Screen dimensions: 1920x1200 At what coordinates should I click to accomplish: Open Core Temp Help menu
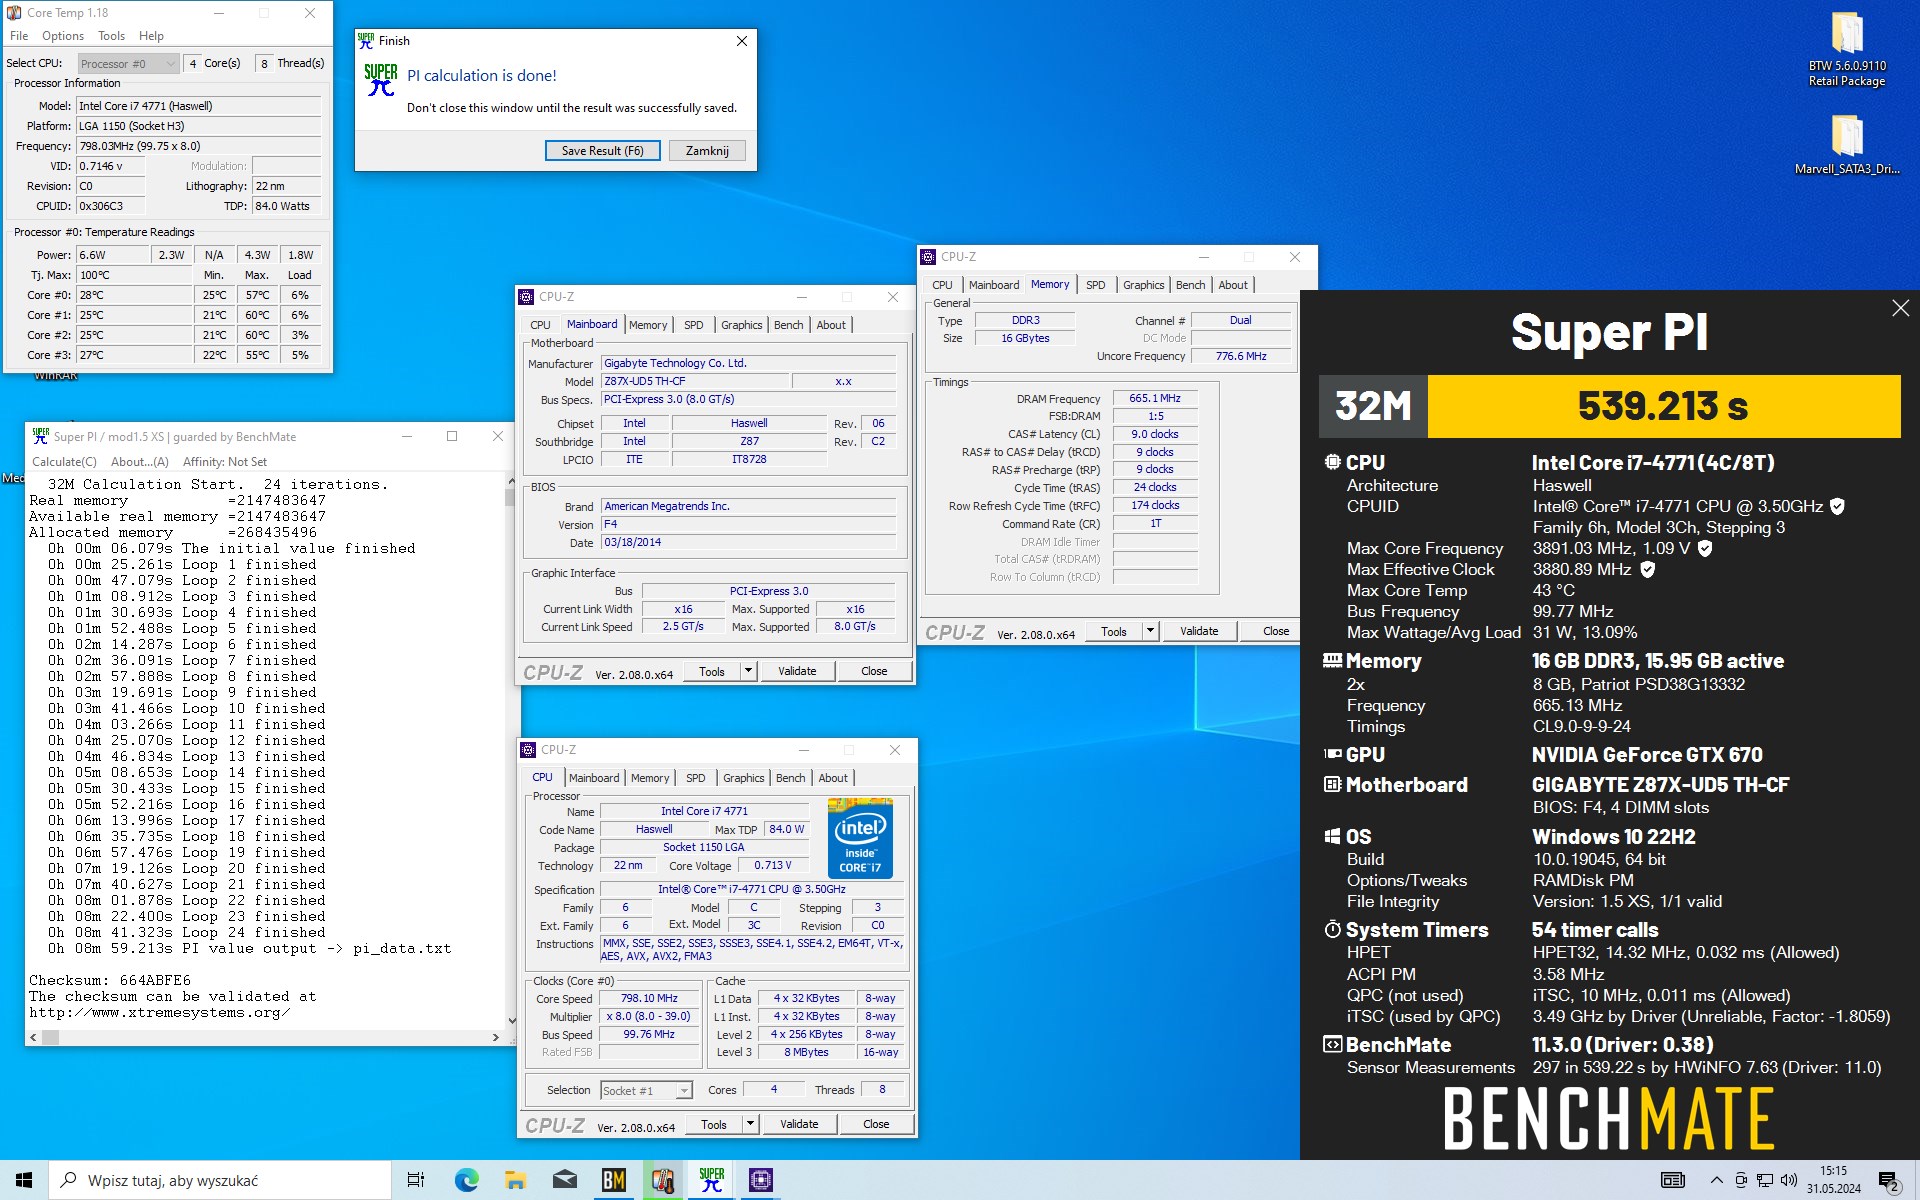[x=151, y=36]
